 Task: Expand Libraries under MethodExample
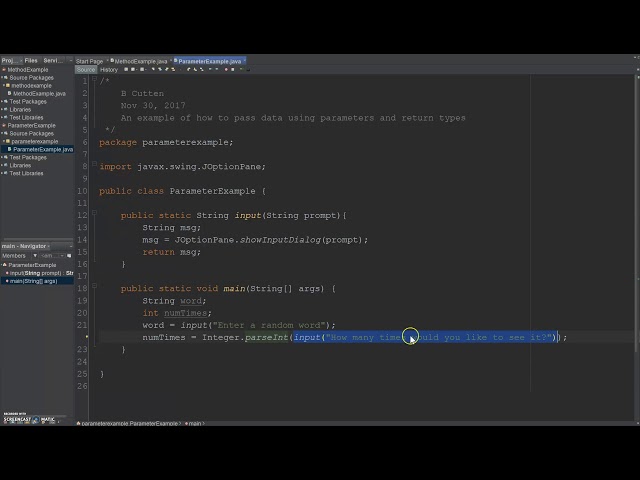(x=2, y=110)
